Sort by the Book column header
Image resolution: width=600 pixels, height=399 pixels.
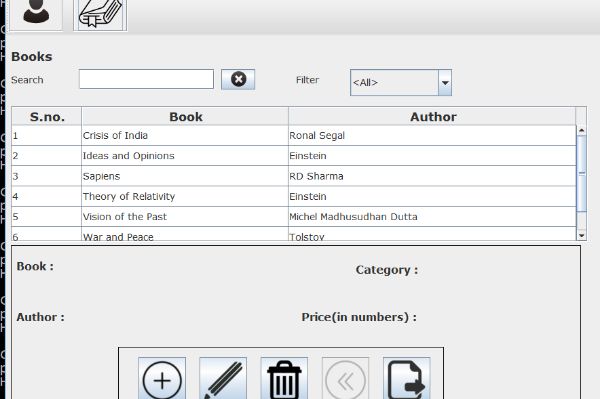(185, 117)
